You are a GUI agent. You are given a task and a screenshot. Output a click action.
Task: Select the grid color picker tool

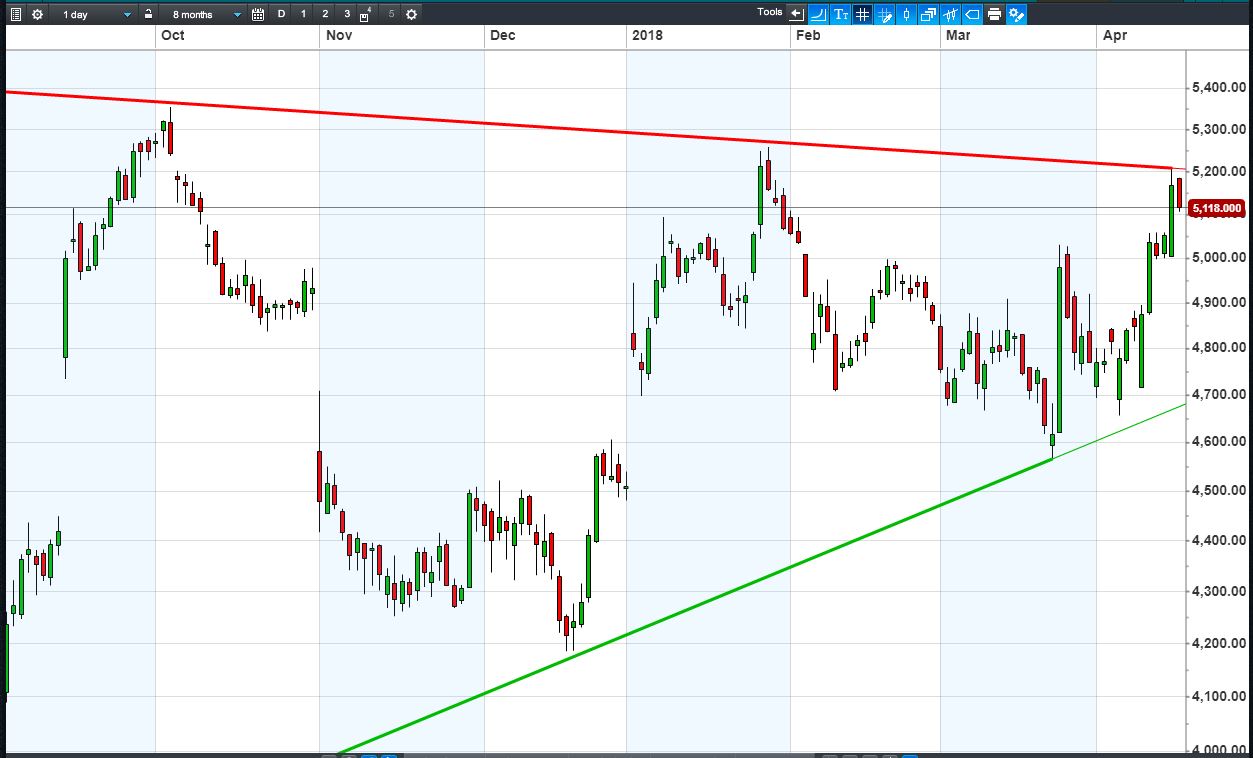885,14
